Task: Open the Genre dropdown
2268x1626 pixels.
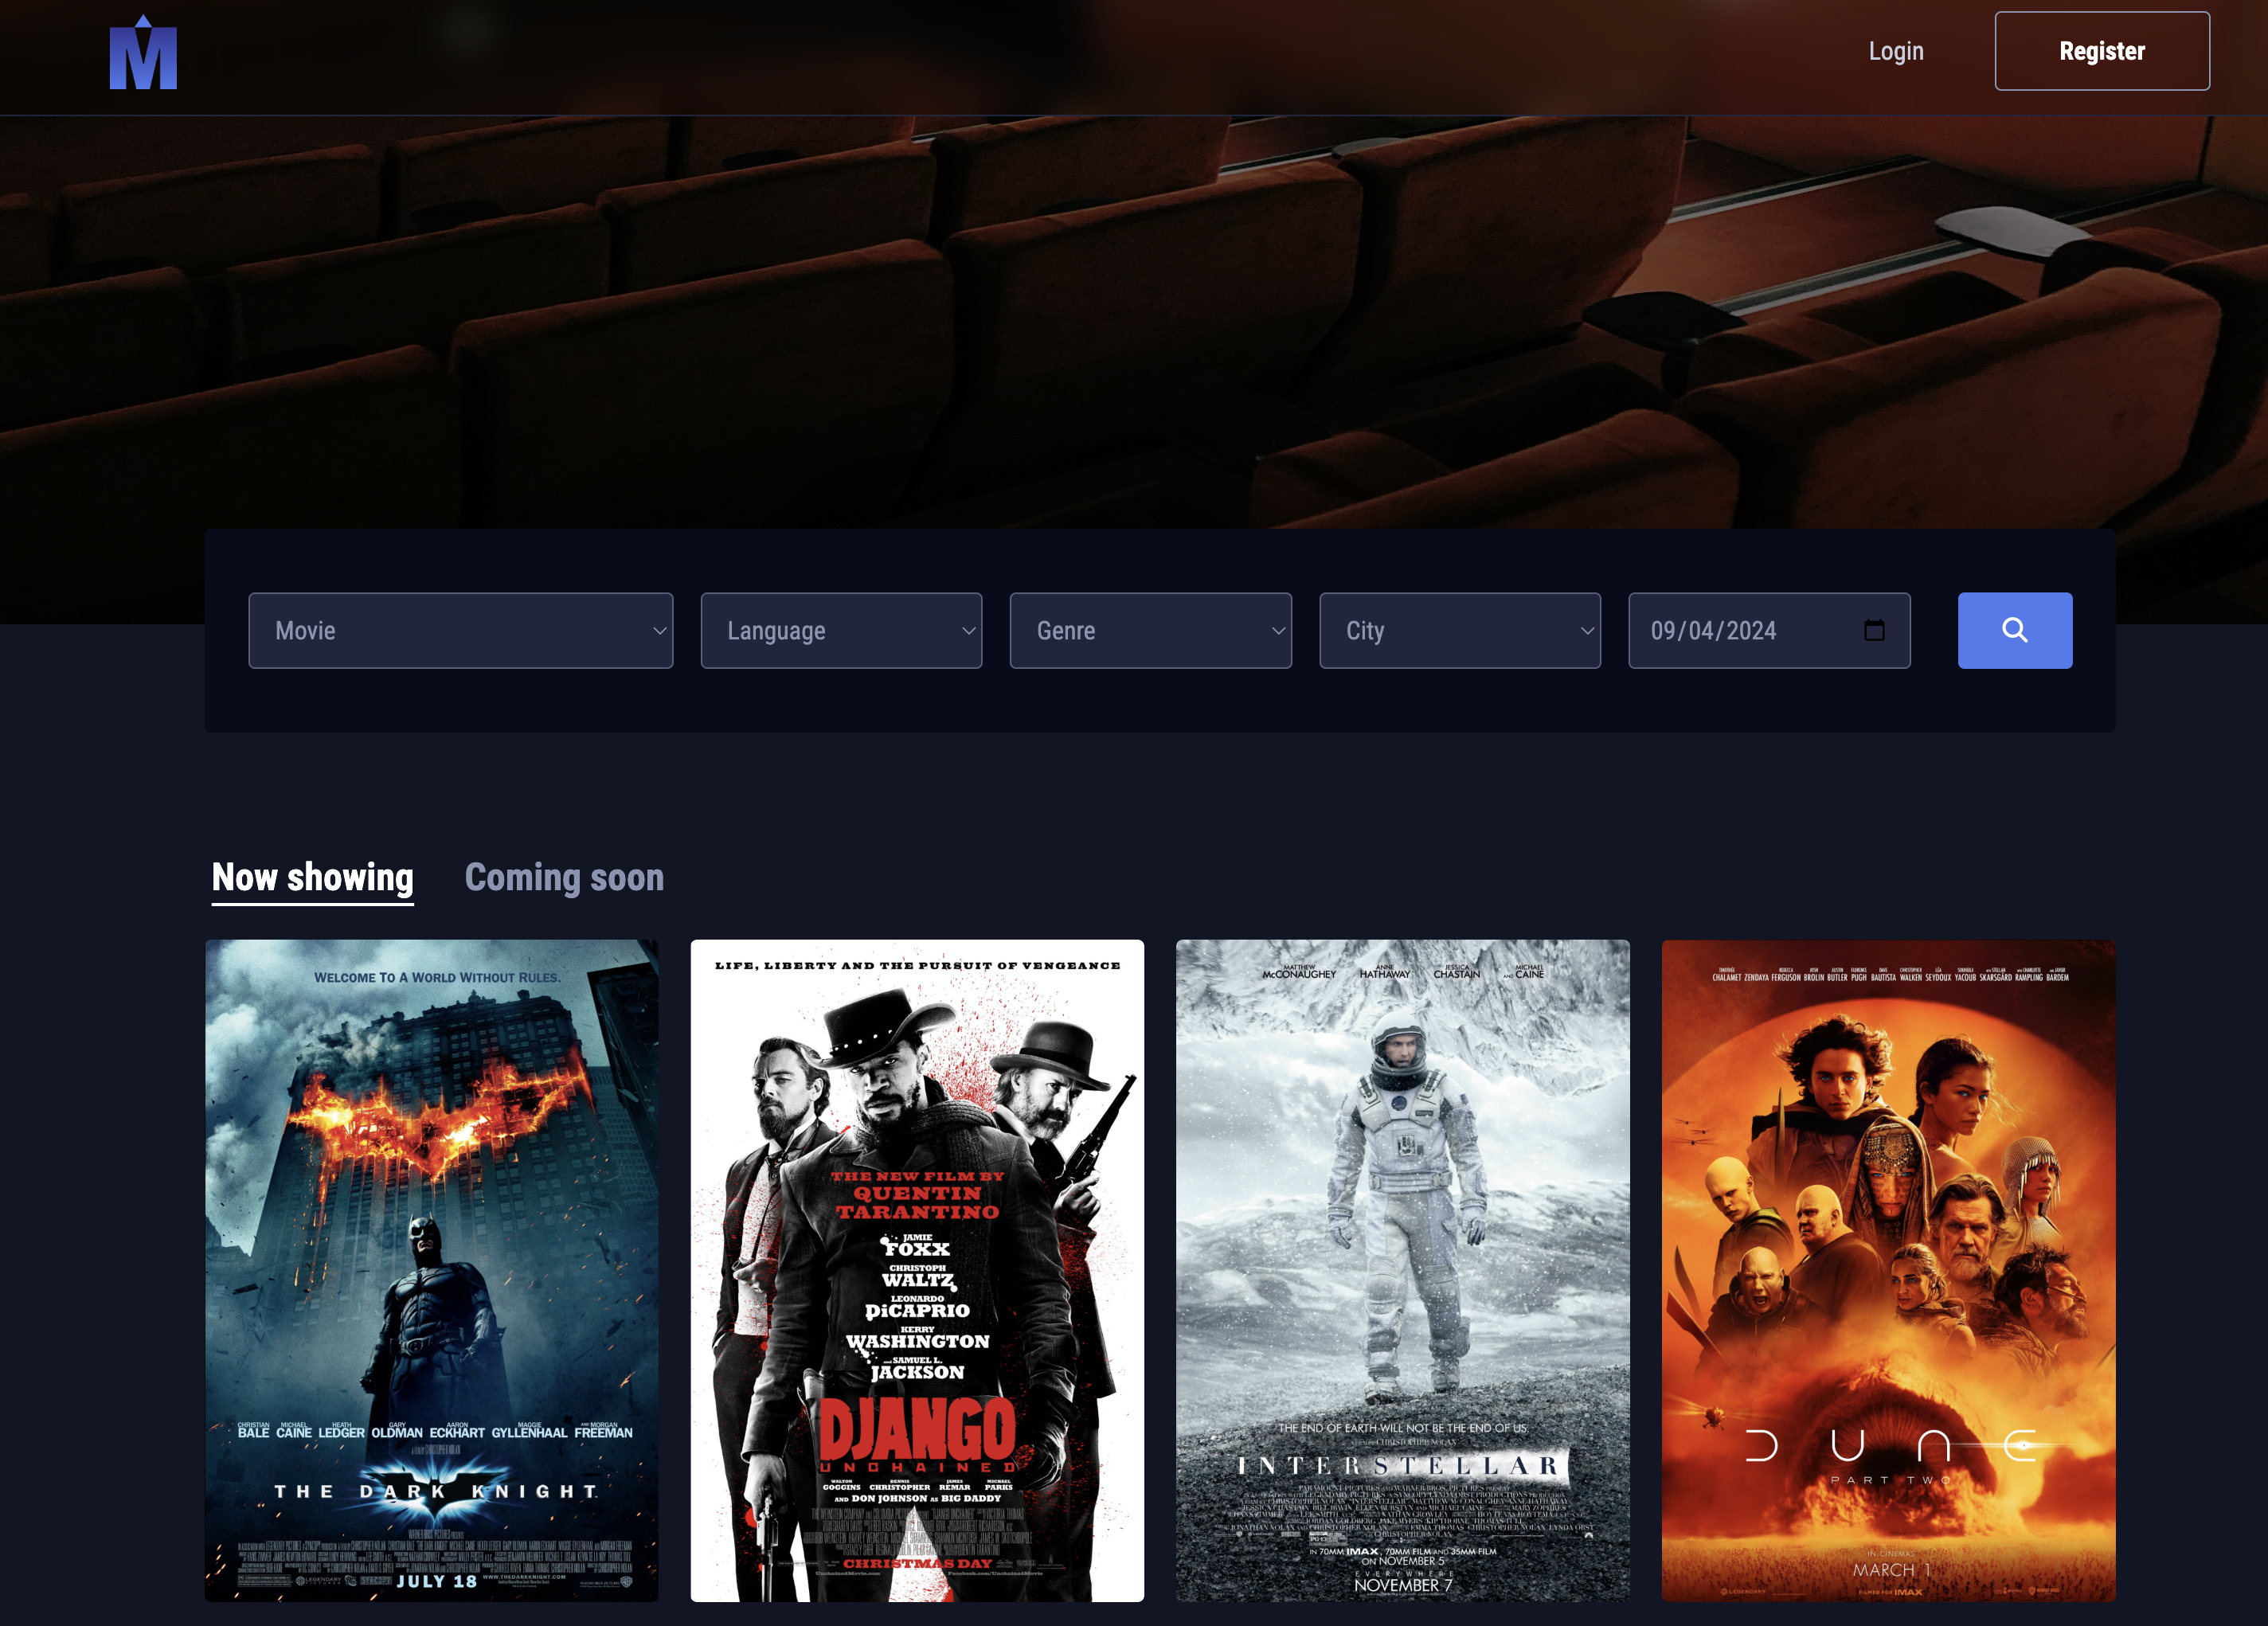Action: point(1150,631)
